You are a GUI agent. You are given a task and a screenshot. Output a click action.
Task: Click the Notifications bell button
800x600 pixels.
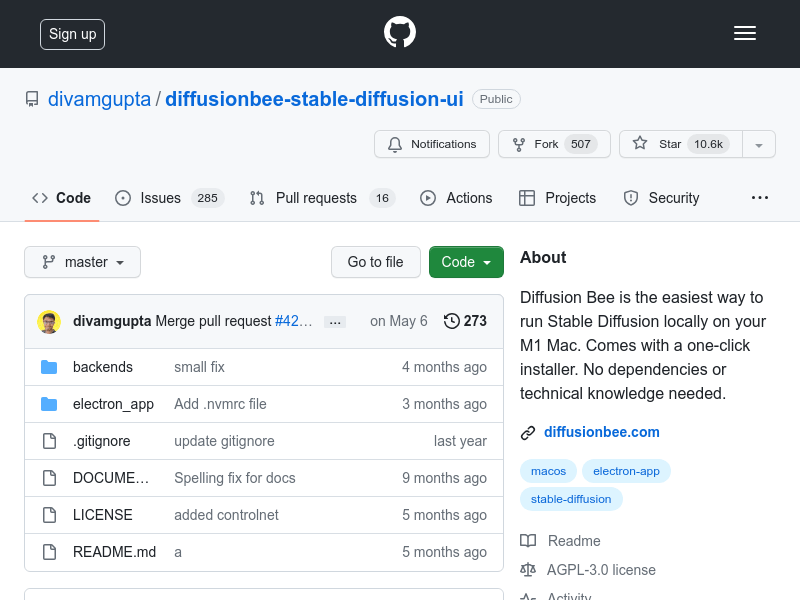[x=432, y=144]
